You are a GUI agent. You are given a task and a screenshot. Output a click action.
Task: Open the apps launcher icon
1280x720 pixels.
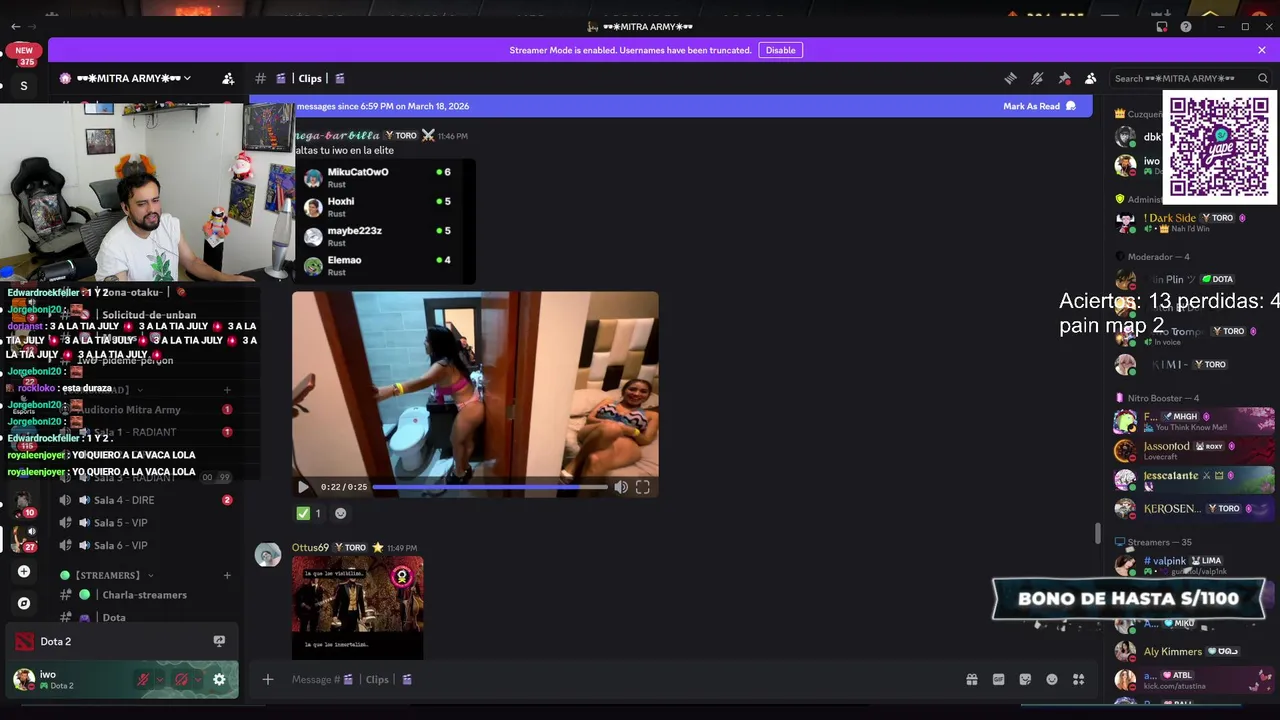(x=1078, y=680)
